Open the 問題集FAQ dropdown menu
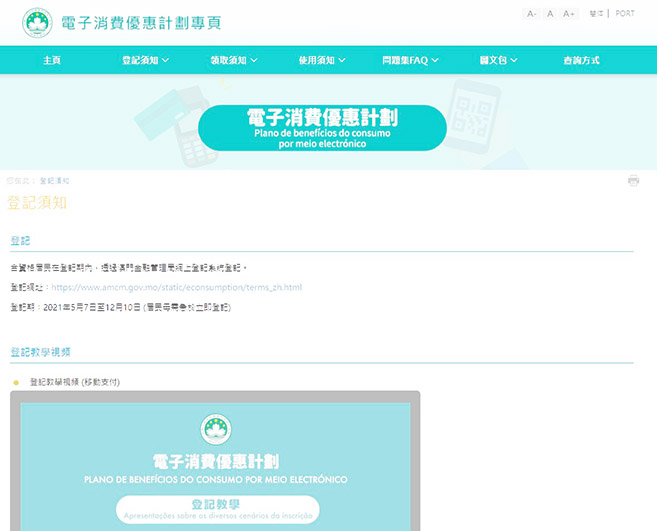 (x=410, y=60)
